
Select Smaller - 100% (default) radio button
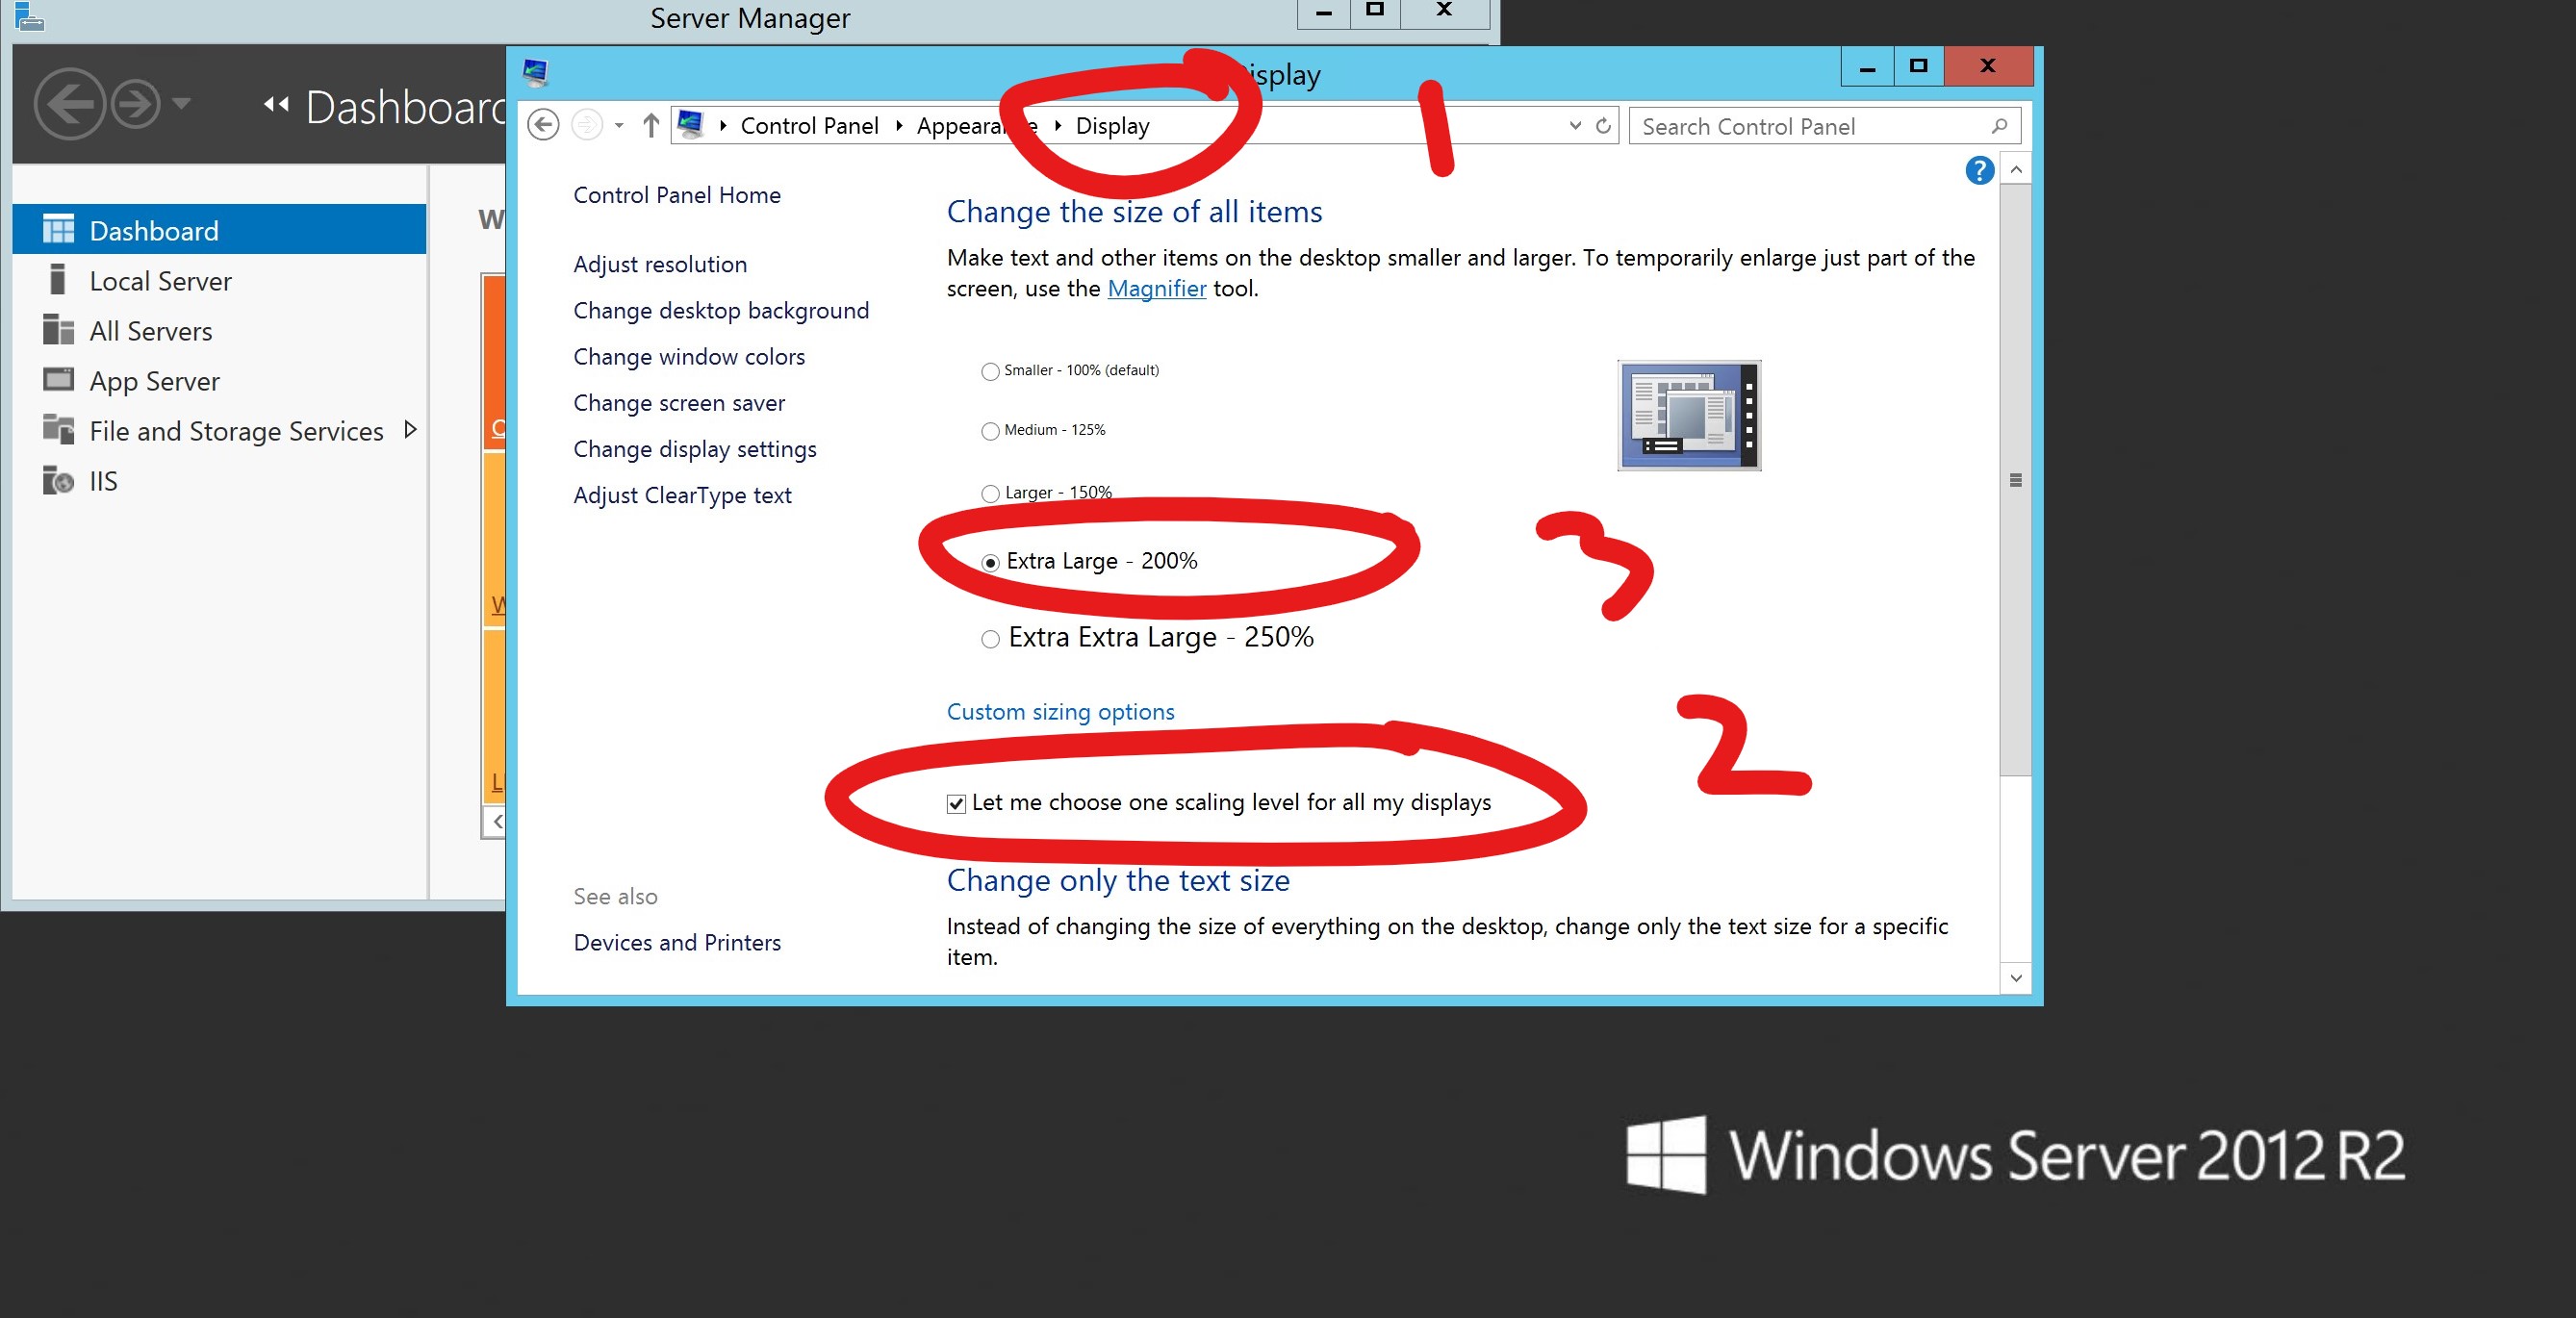coord(990,372)
